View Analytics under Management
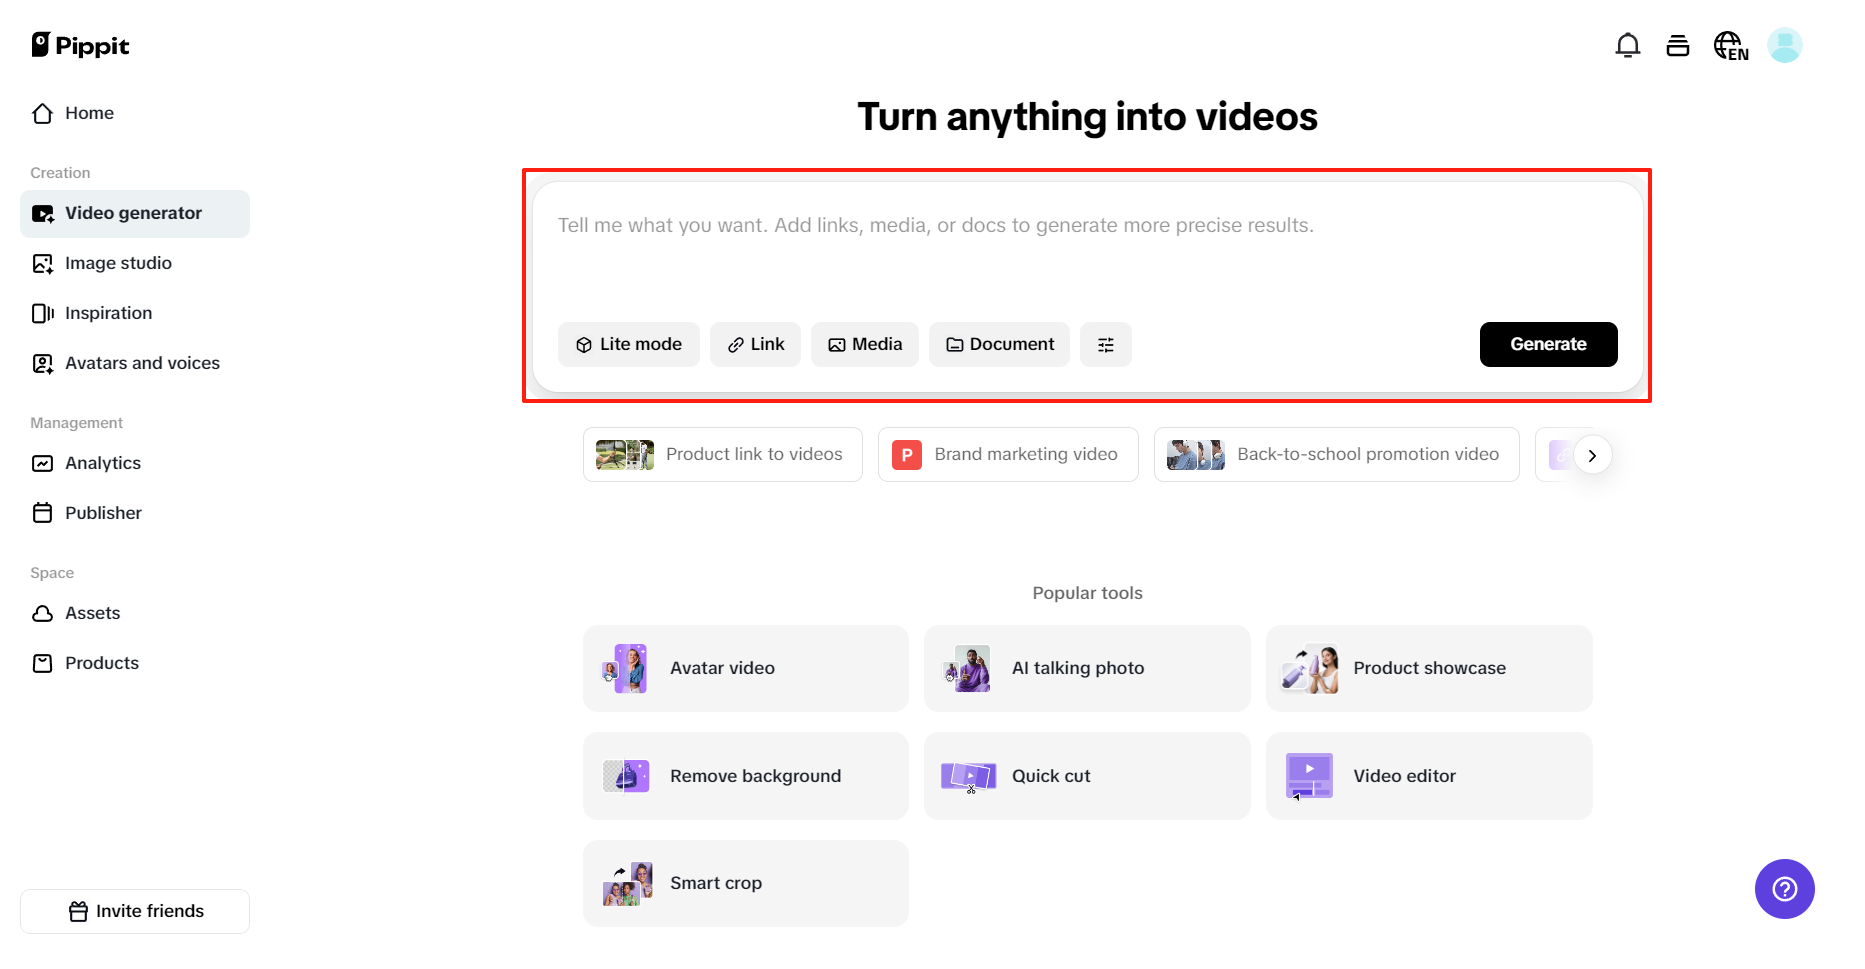 (103, 463)
